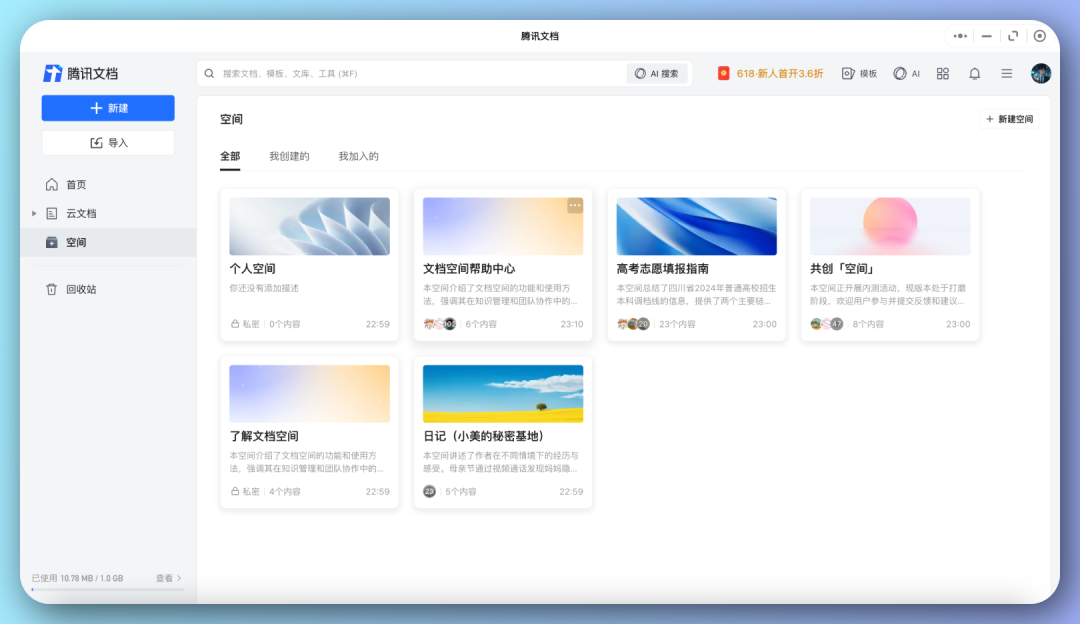Click the storage usage progress bar
This screenshot has height=624, width=1080.
[108, 590]
